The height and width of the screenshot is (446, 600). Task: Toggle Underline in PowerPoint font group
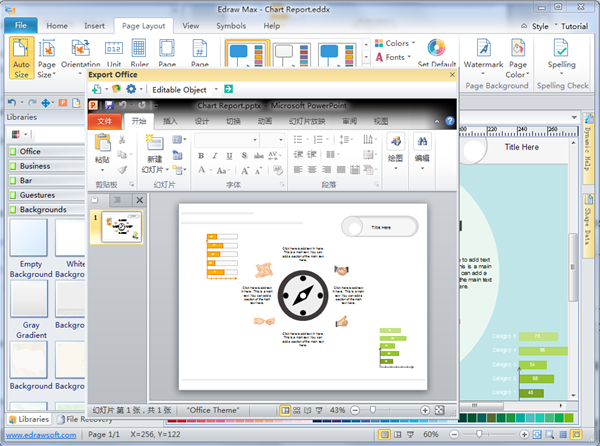[x=227, y=156]
